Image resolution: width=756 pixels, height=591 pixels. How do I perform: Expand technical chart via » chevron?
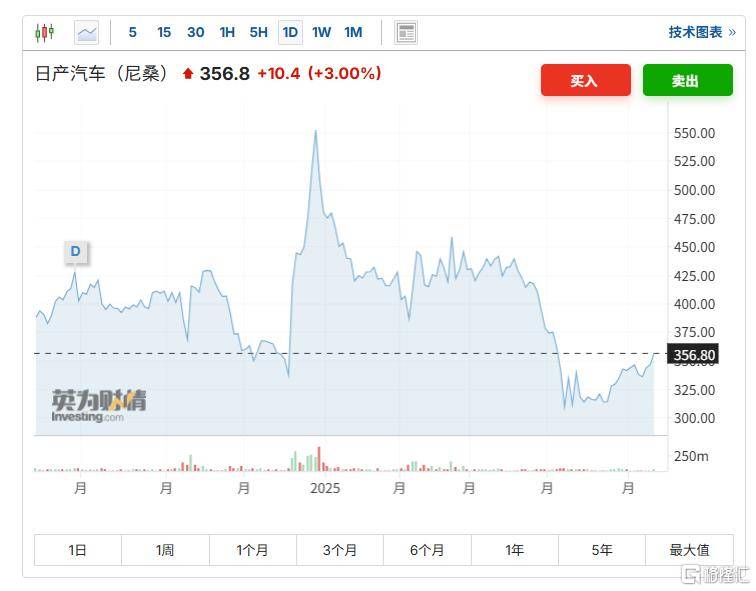732,32
